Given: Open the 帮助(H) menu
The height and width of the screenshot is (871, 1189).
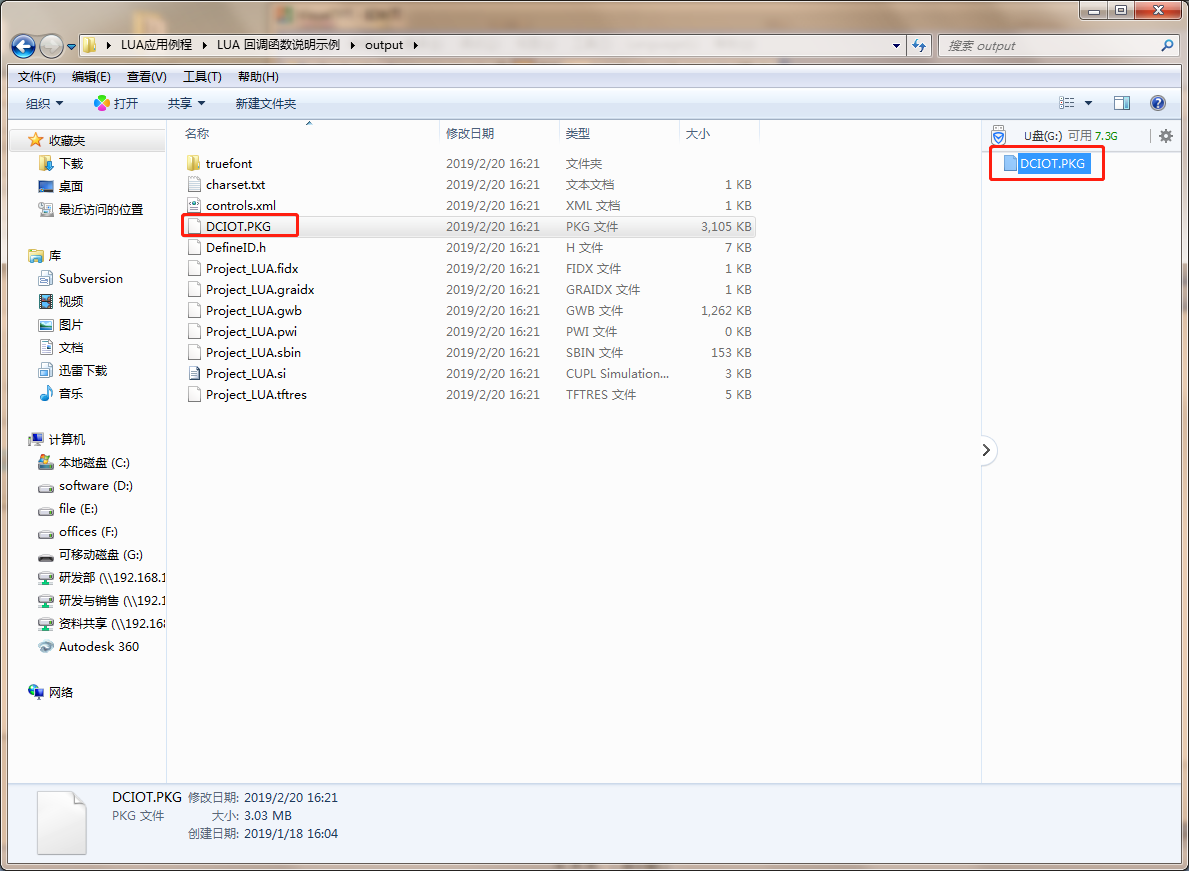Looking at the screenshot, I should (258, 77).
